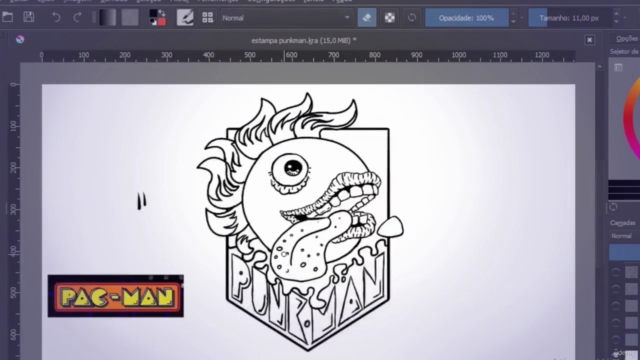Viewport: 640px width, 360px height.
Task: Toggle eraser mode
Action: coord(367,18)
